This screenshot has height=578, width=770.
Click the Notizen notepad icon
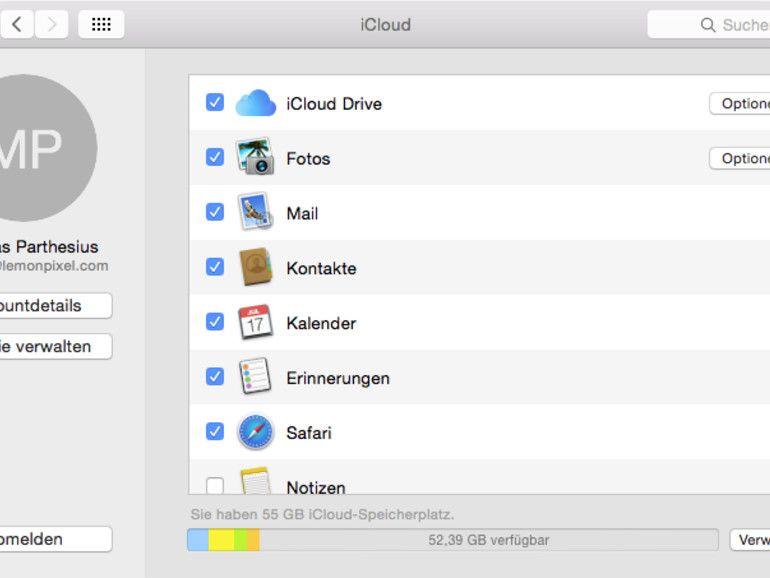click(x=255, y=481)
